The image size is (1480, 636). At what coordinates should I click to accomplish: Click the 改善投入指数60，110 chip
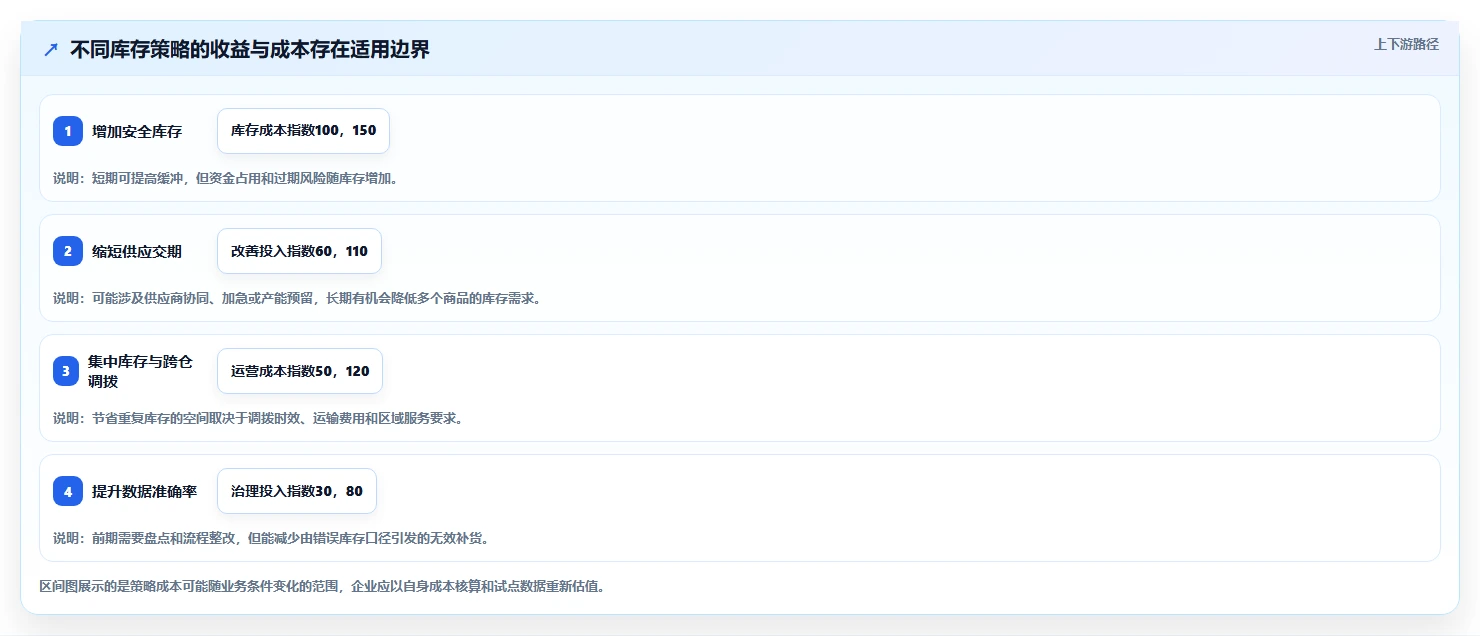299,251
